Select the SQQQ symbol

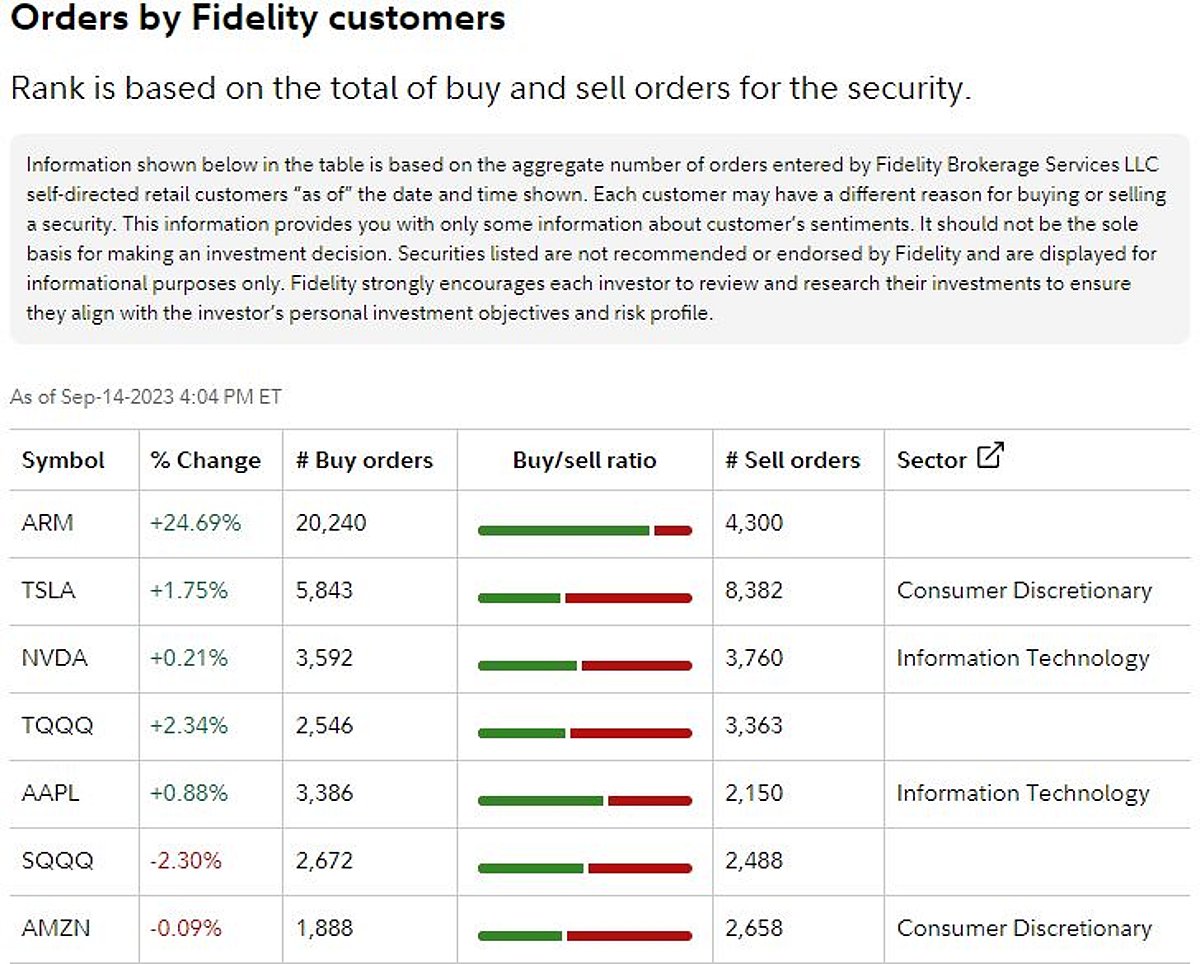(57, 860)
